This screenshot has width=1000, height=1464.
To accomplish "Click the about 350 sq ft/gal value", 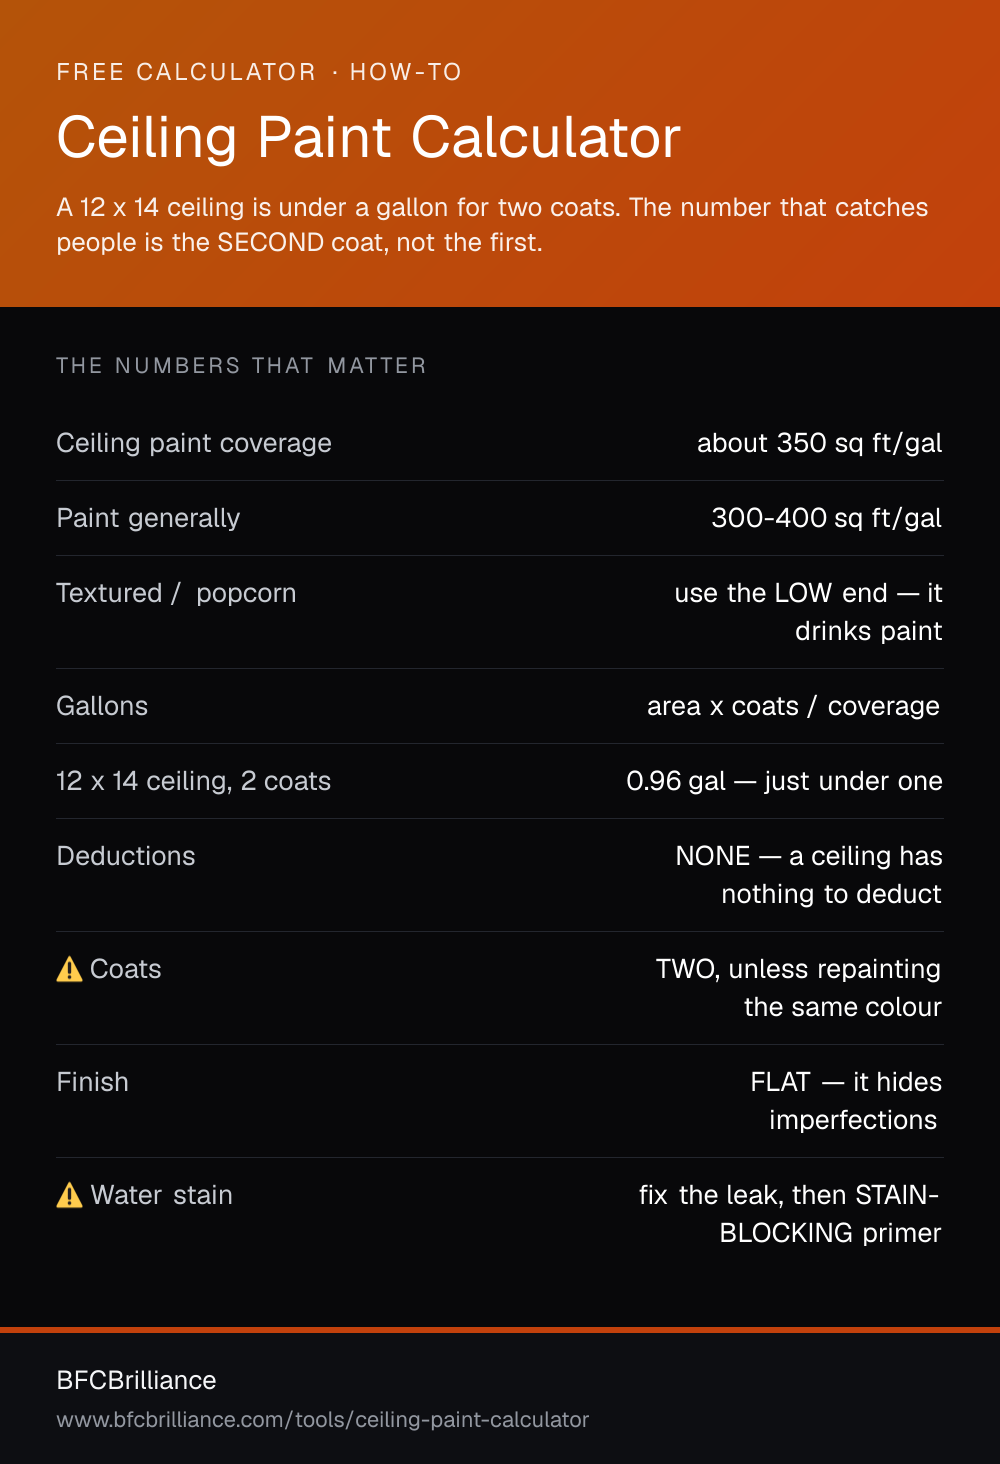I will coord(819,443).
